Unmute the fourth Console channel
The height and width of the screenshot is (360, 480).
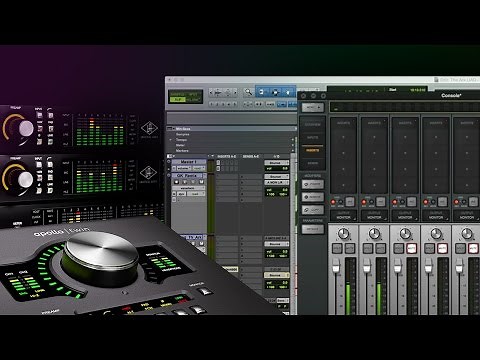click(x=442, y=248)
